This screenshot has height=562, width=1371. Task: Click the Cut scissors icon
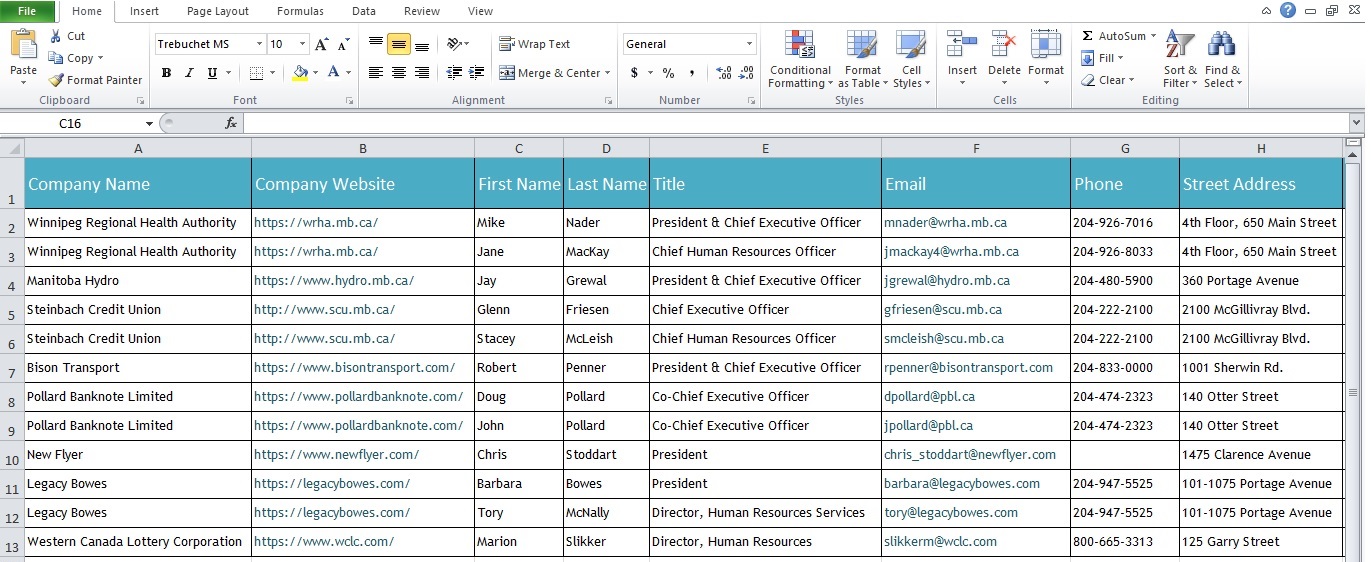pos(56,36)
